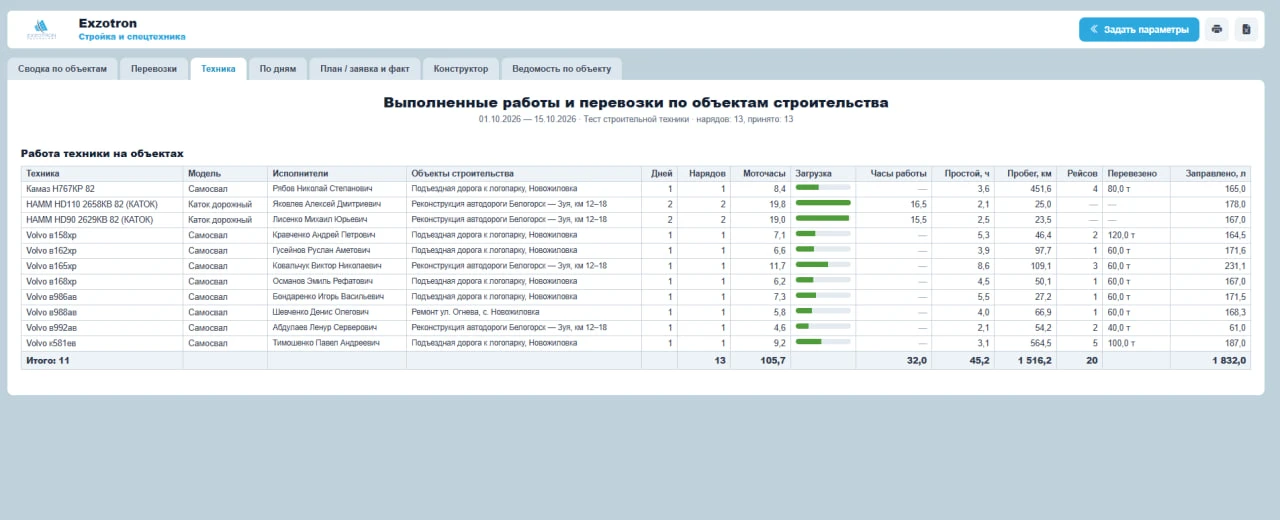Click the Работа техники на объектах heading
The width and height of the screenshot is (1280, 520).
(x=102, y=154)
